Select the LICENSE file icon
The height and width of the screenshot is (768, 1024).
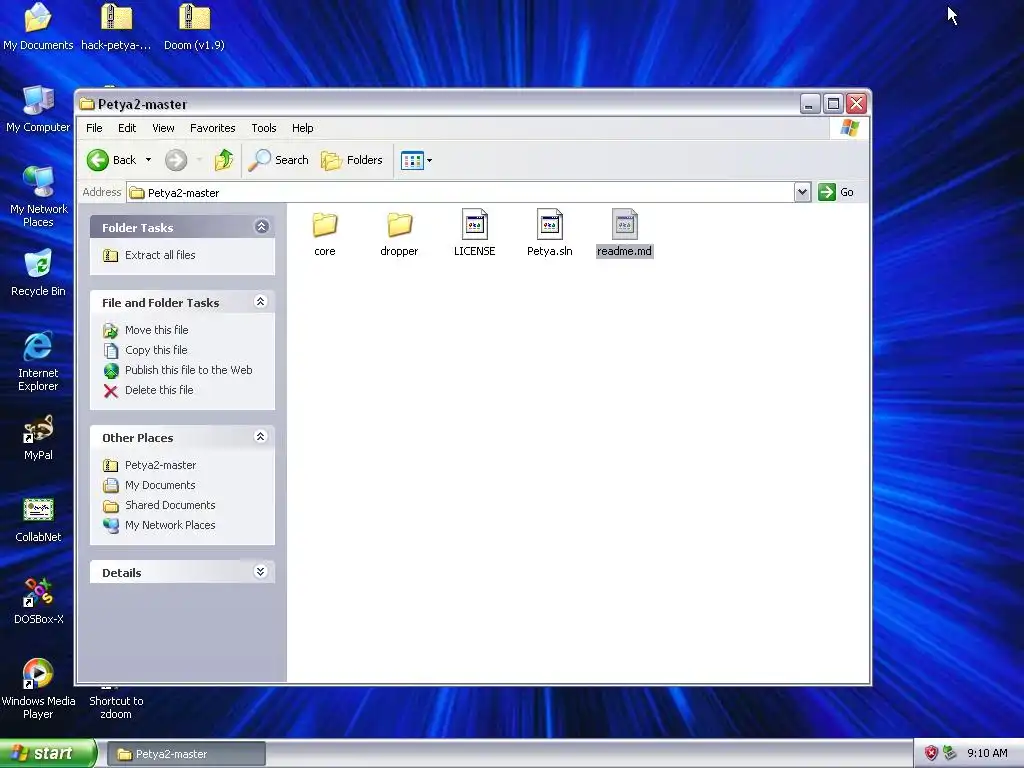pyautogui.click(x=475, y=224)
